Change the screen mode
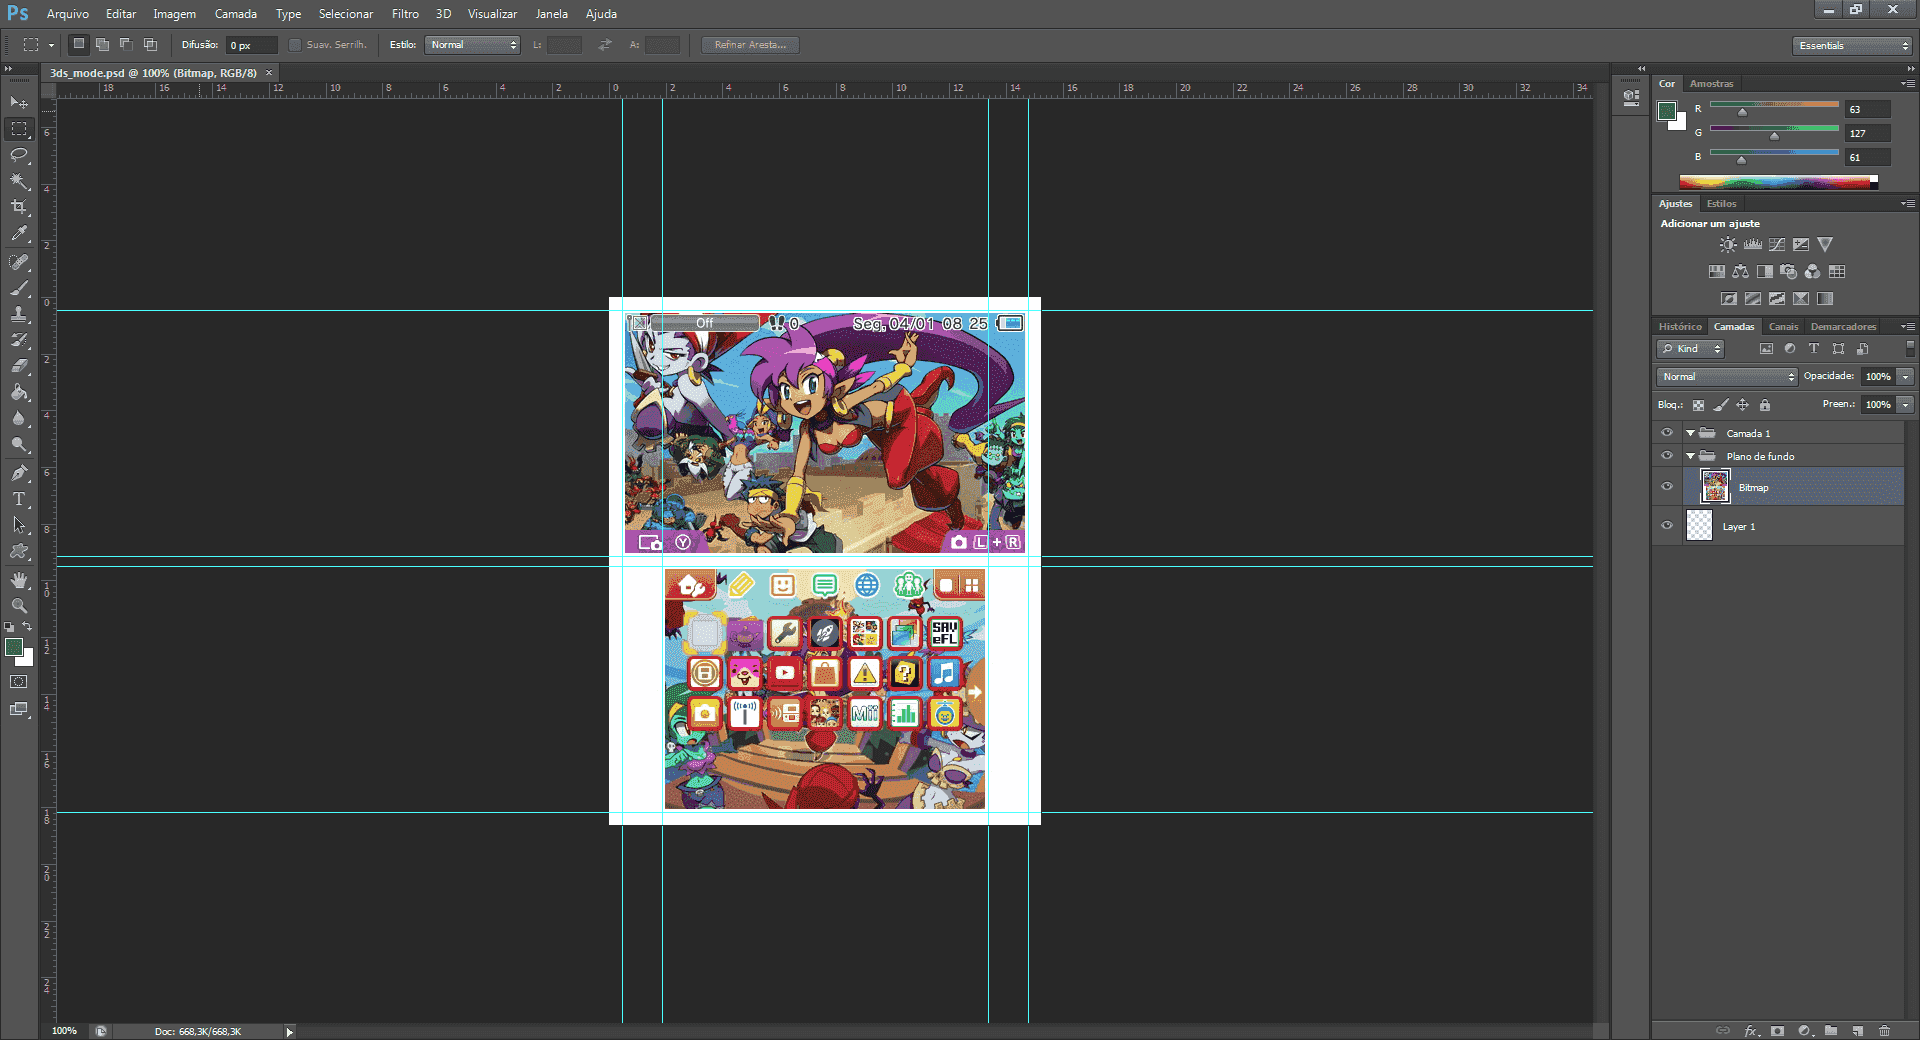 19,709
